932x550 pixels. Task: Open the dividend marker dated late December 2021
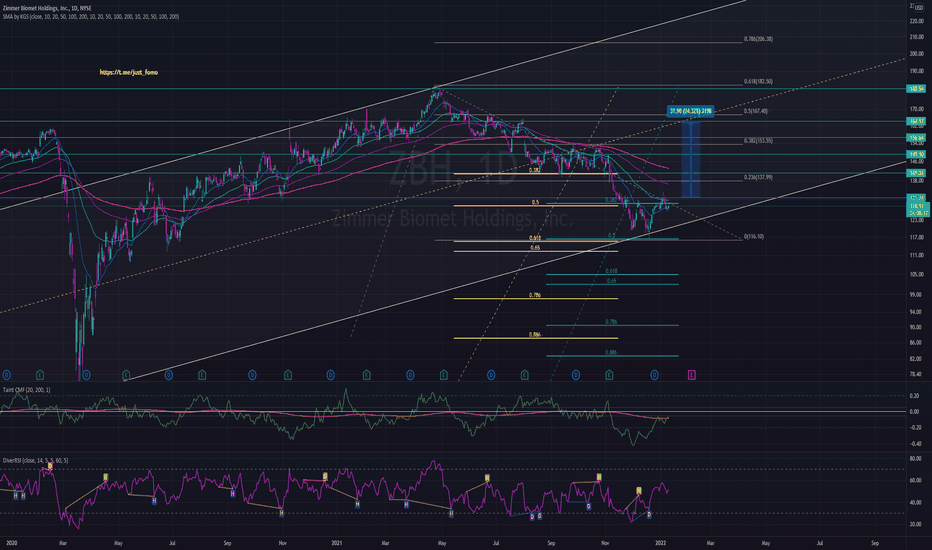coord(654,375)
